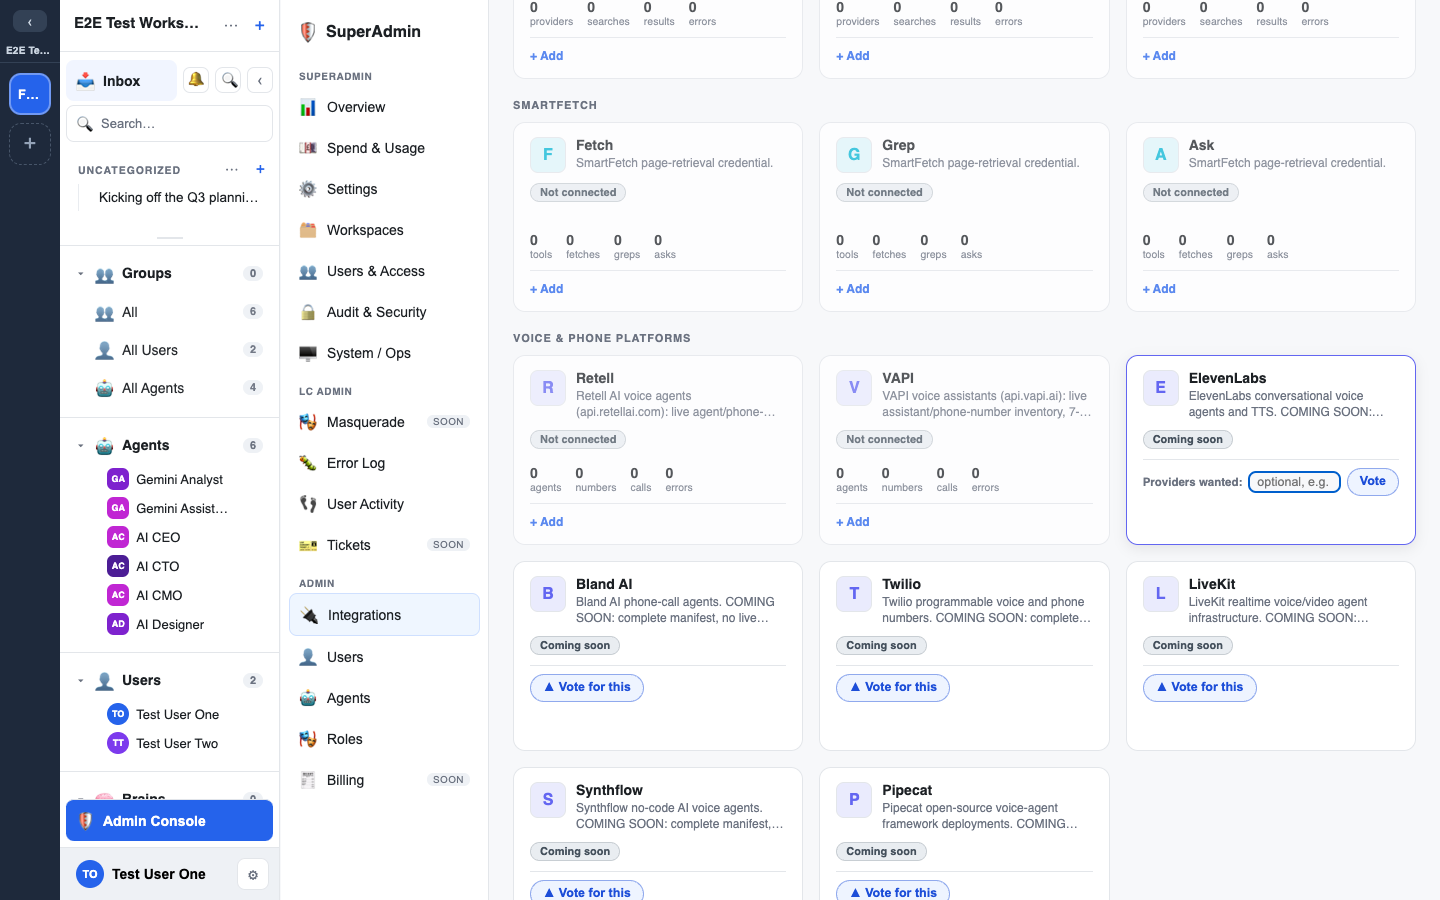Click the plus icon next to E2E Test Workspace
The height and width of the screenshot is (900, 1440).
(260, 25)
